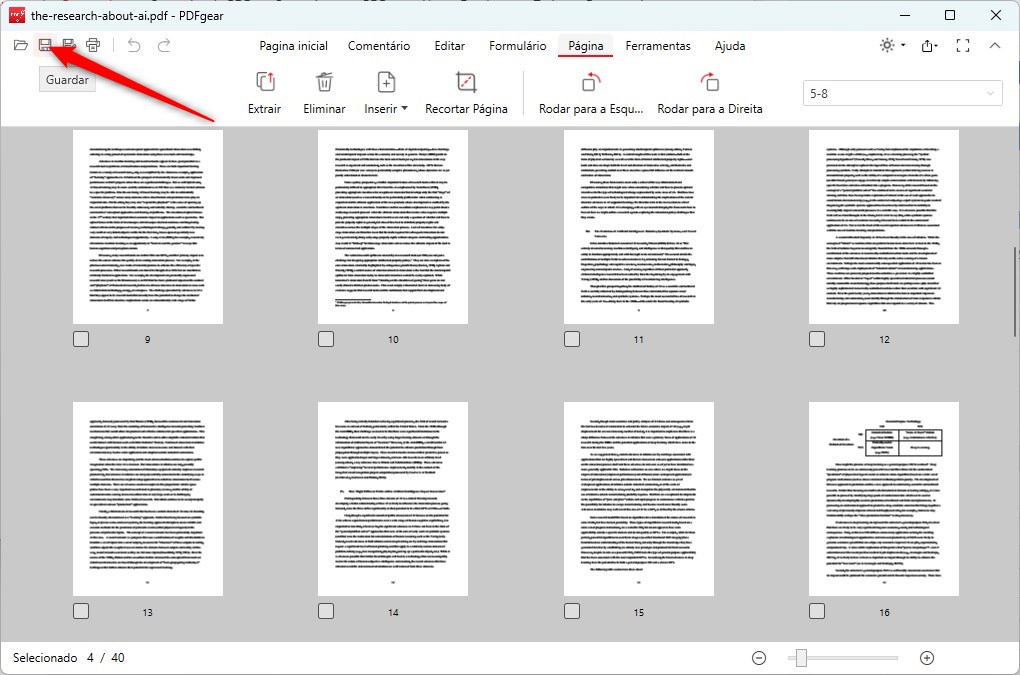This screenshot has height=675, width=1020.
Task: Rotate pages with Rodar para a Direita
Action: click(710, 90)
